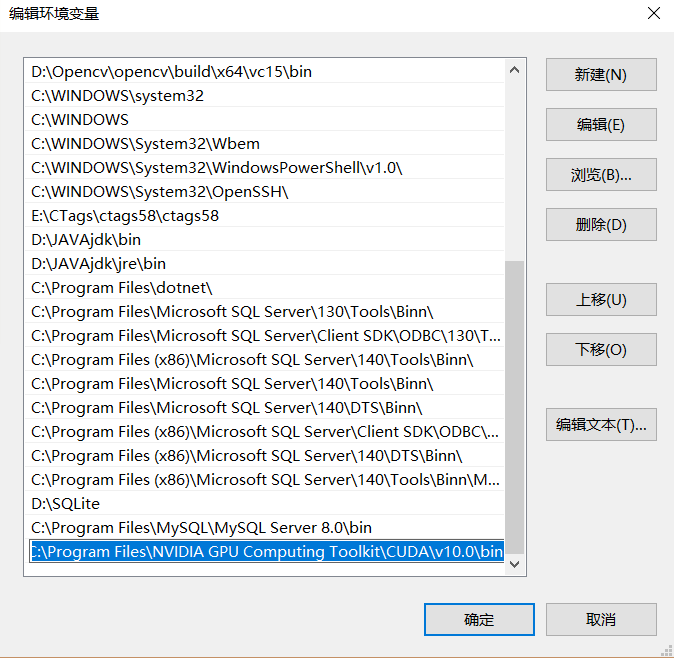This screenshot has width=674, height=662.
Task: Select the System32\OpenSSH\ path entry
Action: coord(265,192)
